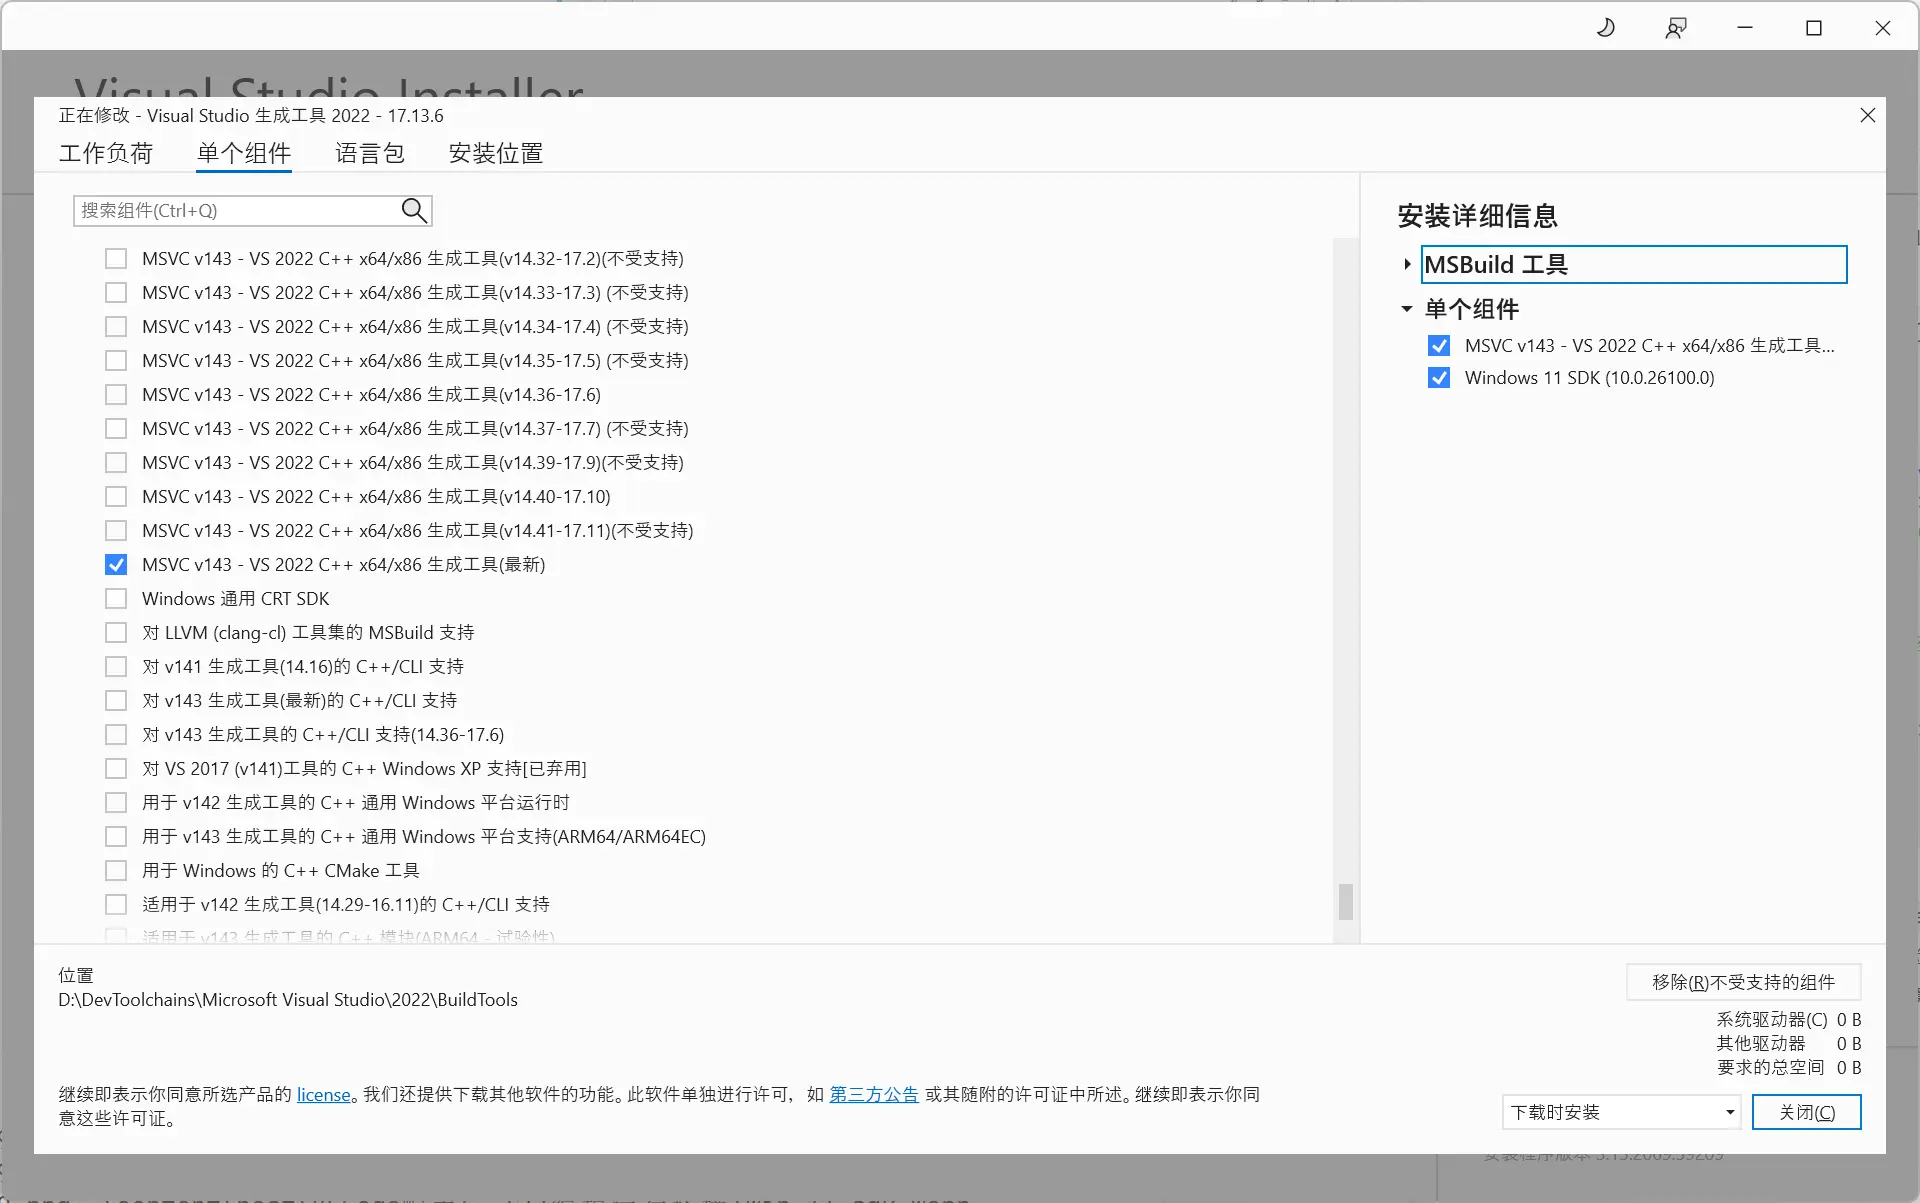Click the search magnifier icon
Screen dimensions: 1920x1203
(x=414, y=210)
